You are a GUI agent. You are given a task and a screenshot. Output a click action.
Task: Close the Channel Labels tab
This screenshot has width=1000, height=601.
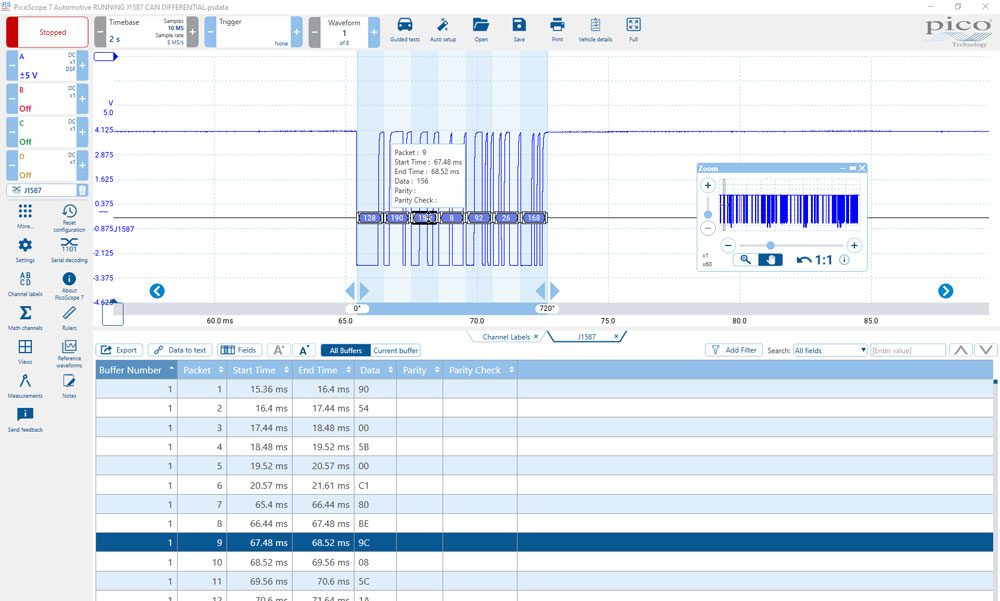click(x=536, y=336)
